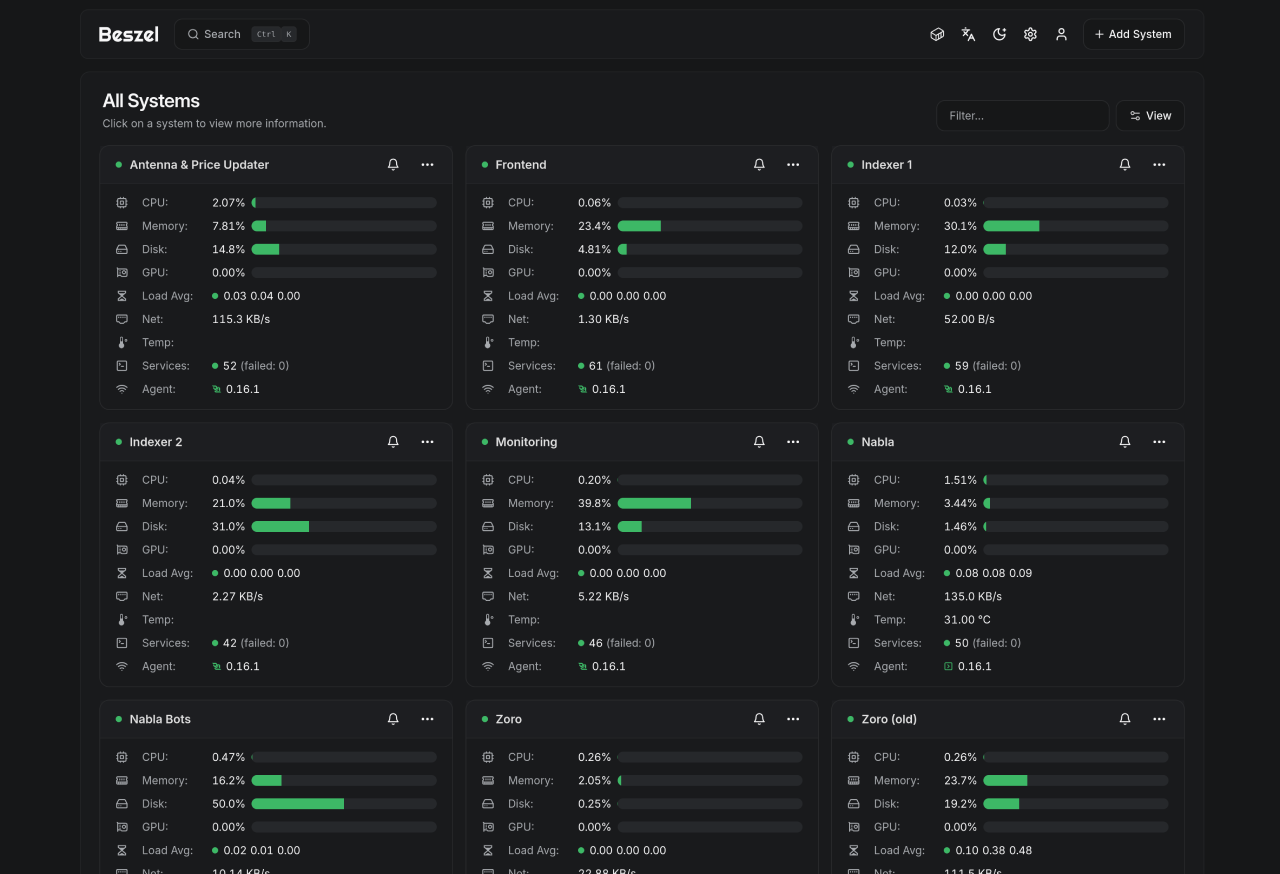The width and height of the screenshot is (1280, 874).
Task: Open three-dot menu for Antenna & Price Updater
Action: point(427,165)
